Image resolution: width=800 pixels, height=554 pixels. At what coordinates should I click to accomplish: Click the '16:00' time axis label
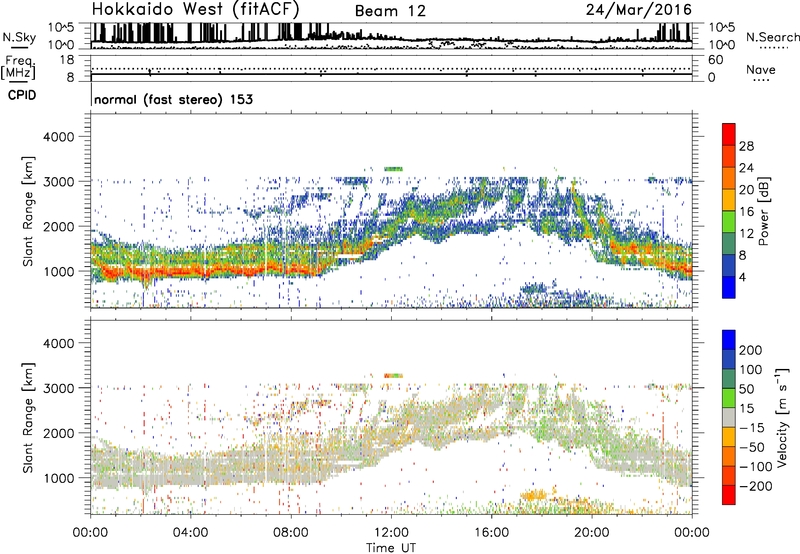pos(491,533)
